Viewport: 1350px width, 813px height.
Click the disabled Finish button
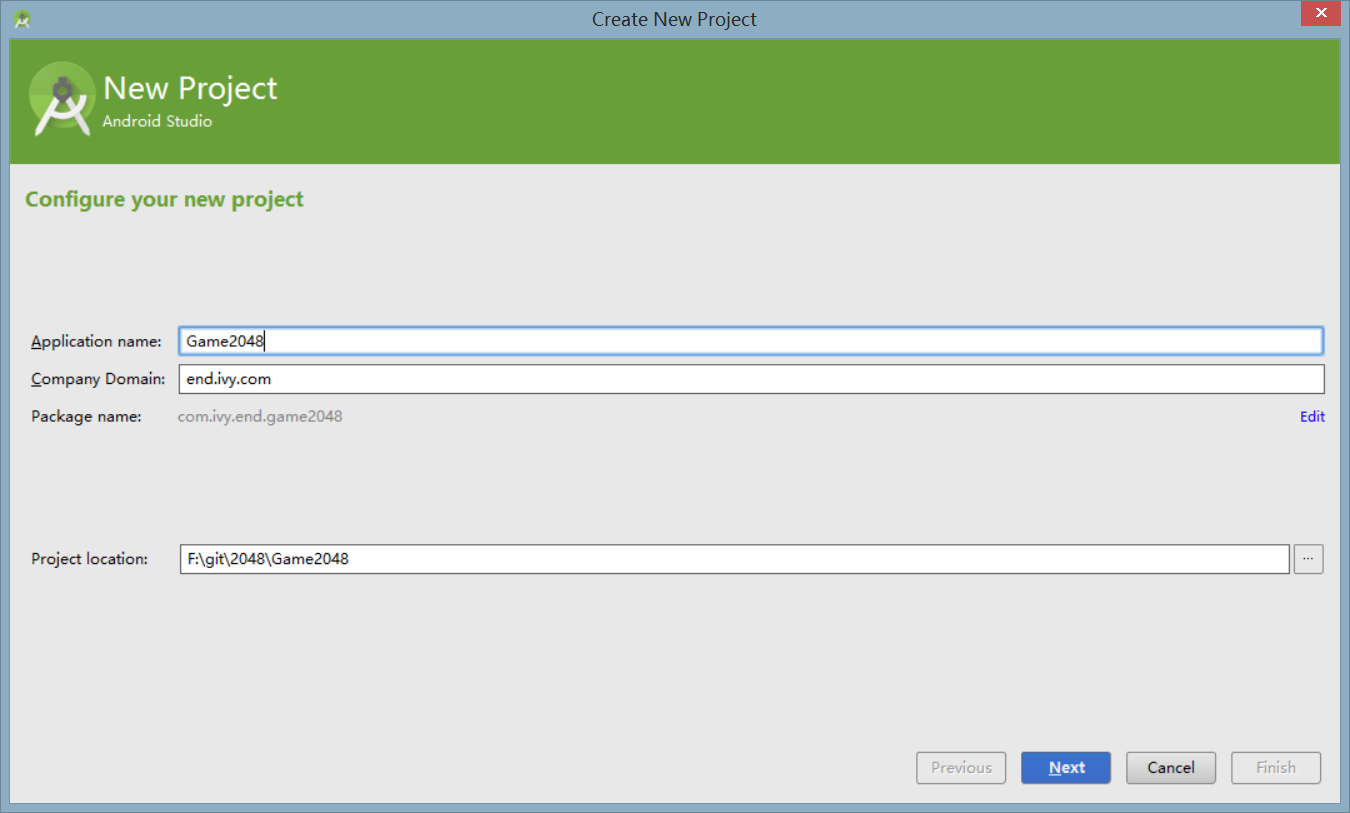(x=1276, y=768)
